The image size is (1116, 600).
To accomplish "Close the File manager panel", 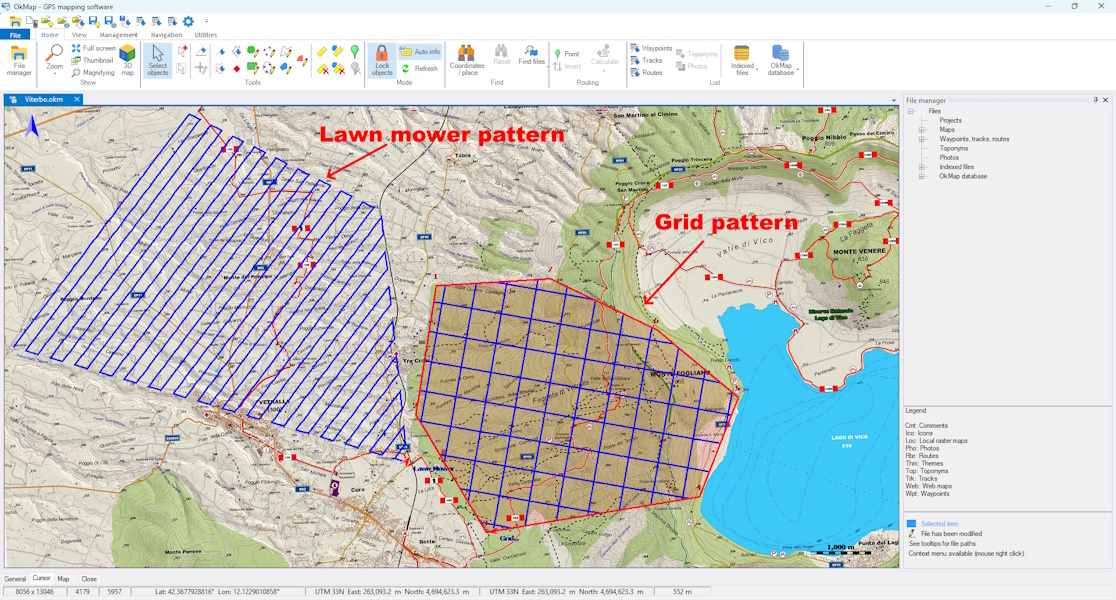I will pyautogui.click(x=1105, y=100).
